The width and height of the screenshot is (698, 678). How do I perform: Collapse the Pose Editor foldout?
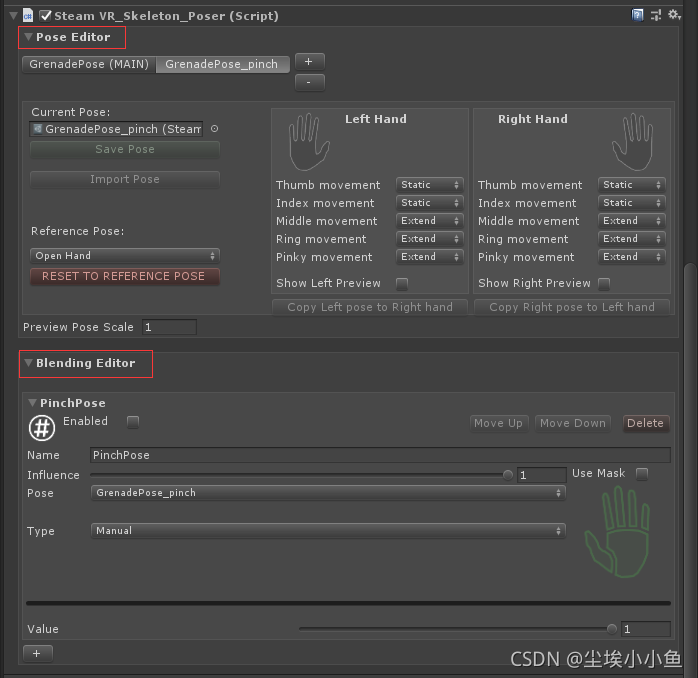tap(28, 37)
